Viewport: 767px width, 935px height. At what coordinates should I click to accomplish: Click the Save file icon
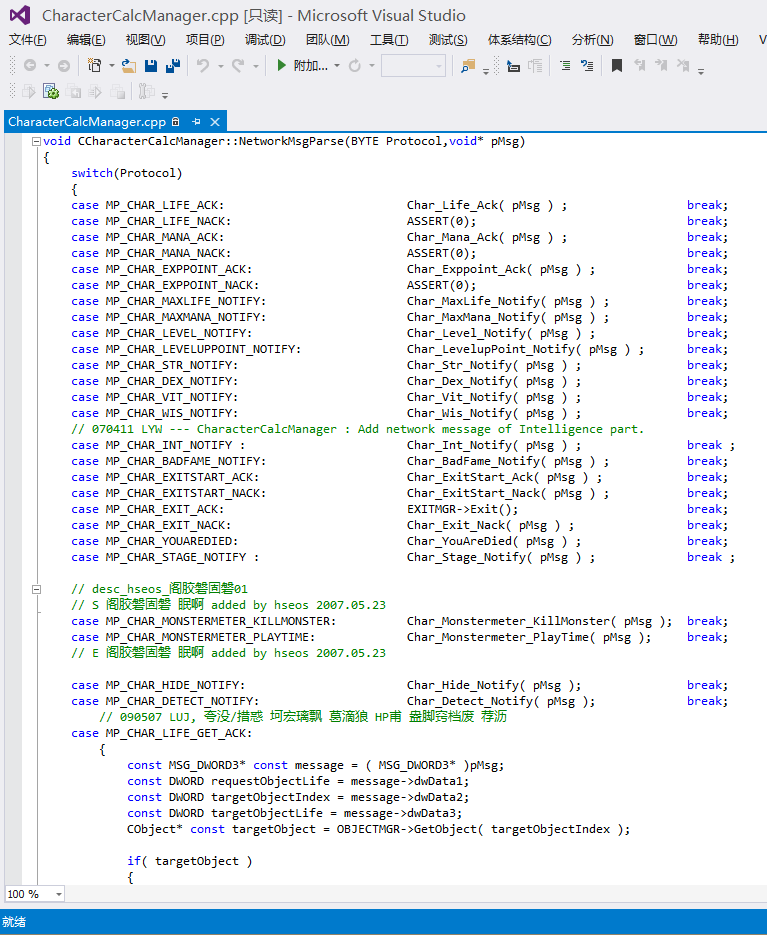(x=151, y=66)
